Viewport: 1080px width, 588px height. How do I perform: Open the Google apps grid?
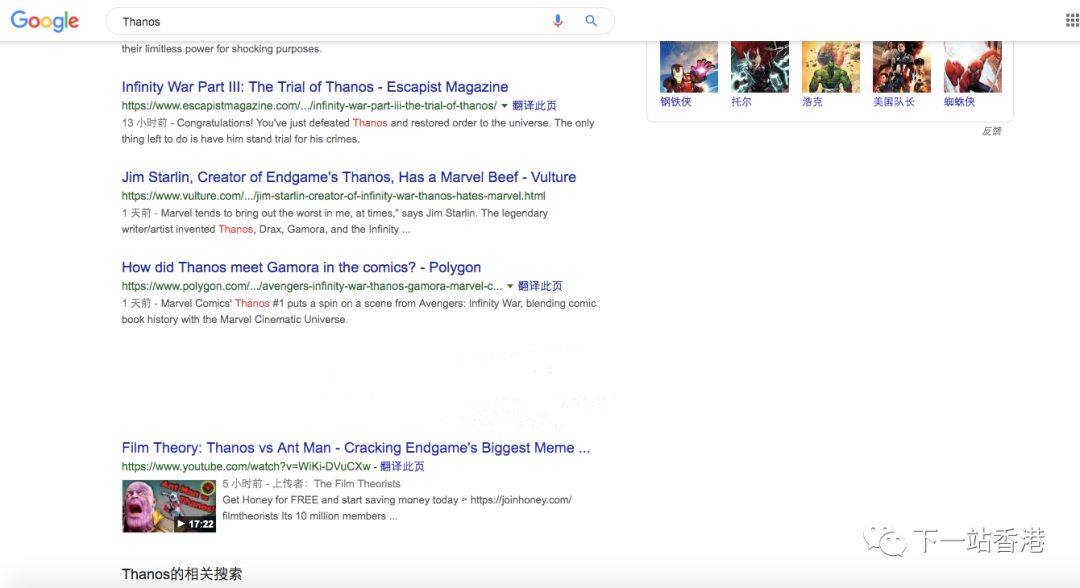tap(1072, 21)
